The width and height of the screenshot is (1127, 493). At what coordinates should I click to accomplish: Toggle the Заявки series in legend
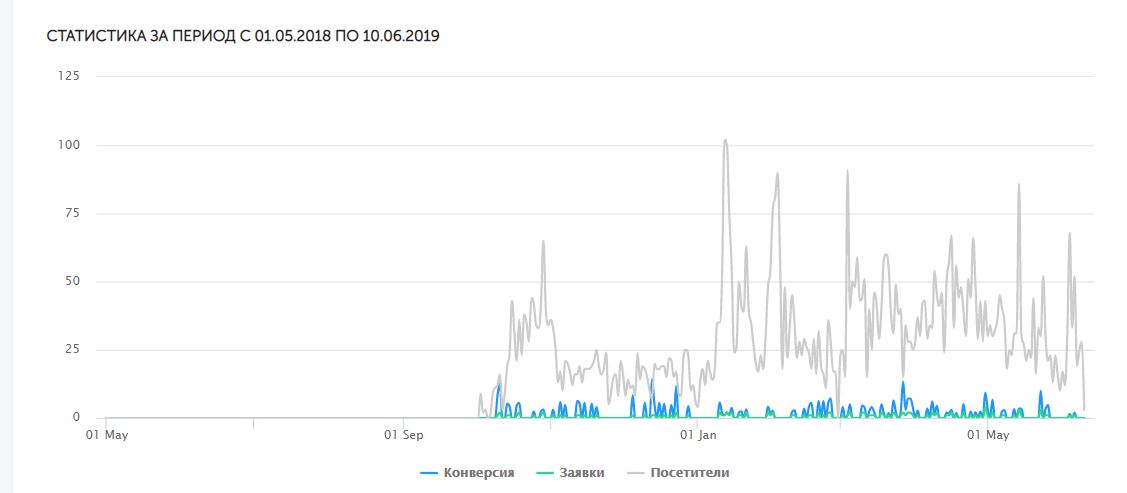[x=571, y=473]
